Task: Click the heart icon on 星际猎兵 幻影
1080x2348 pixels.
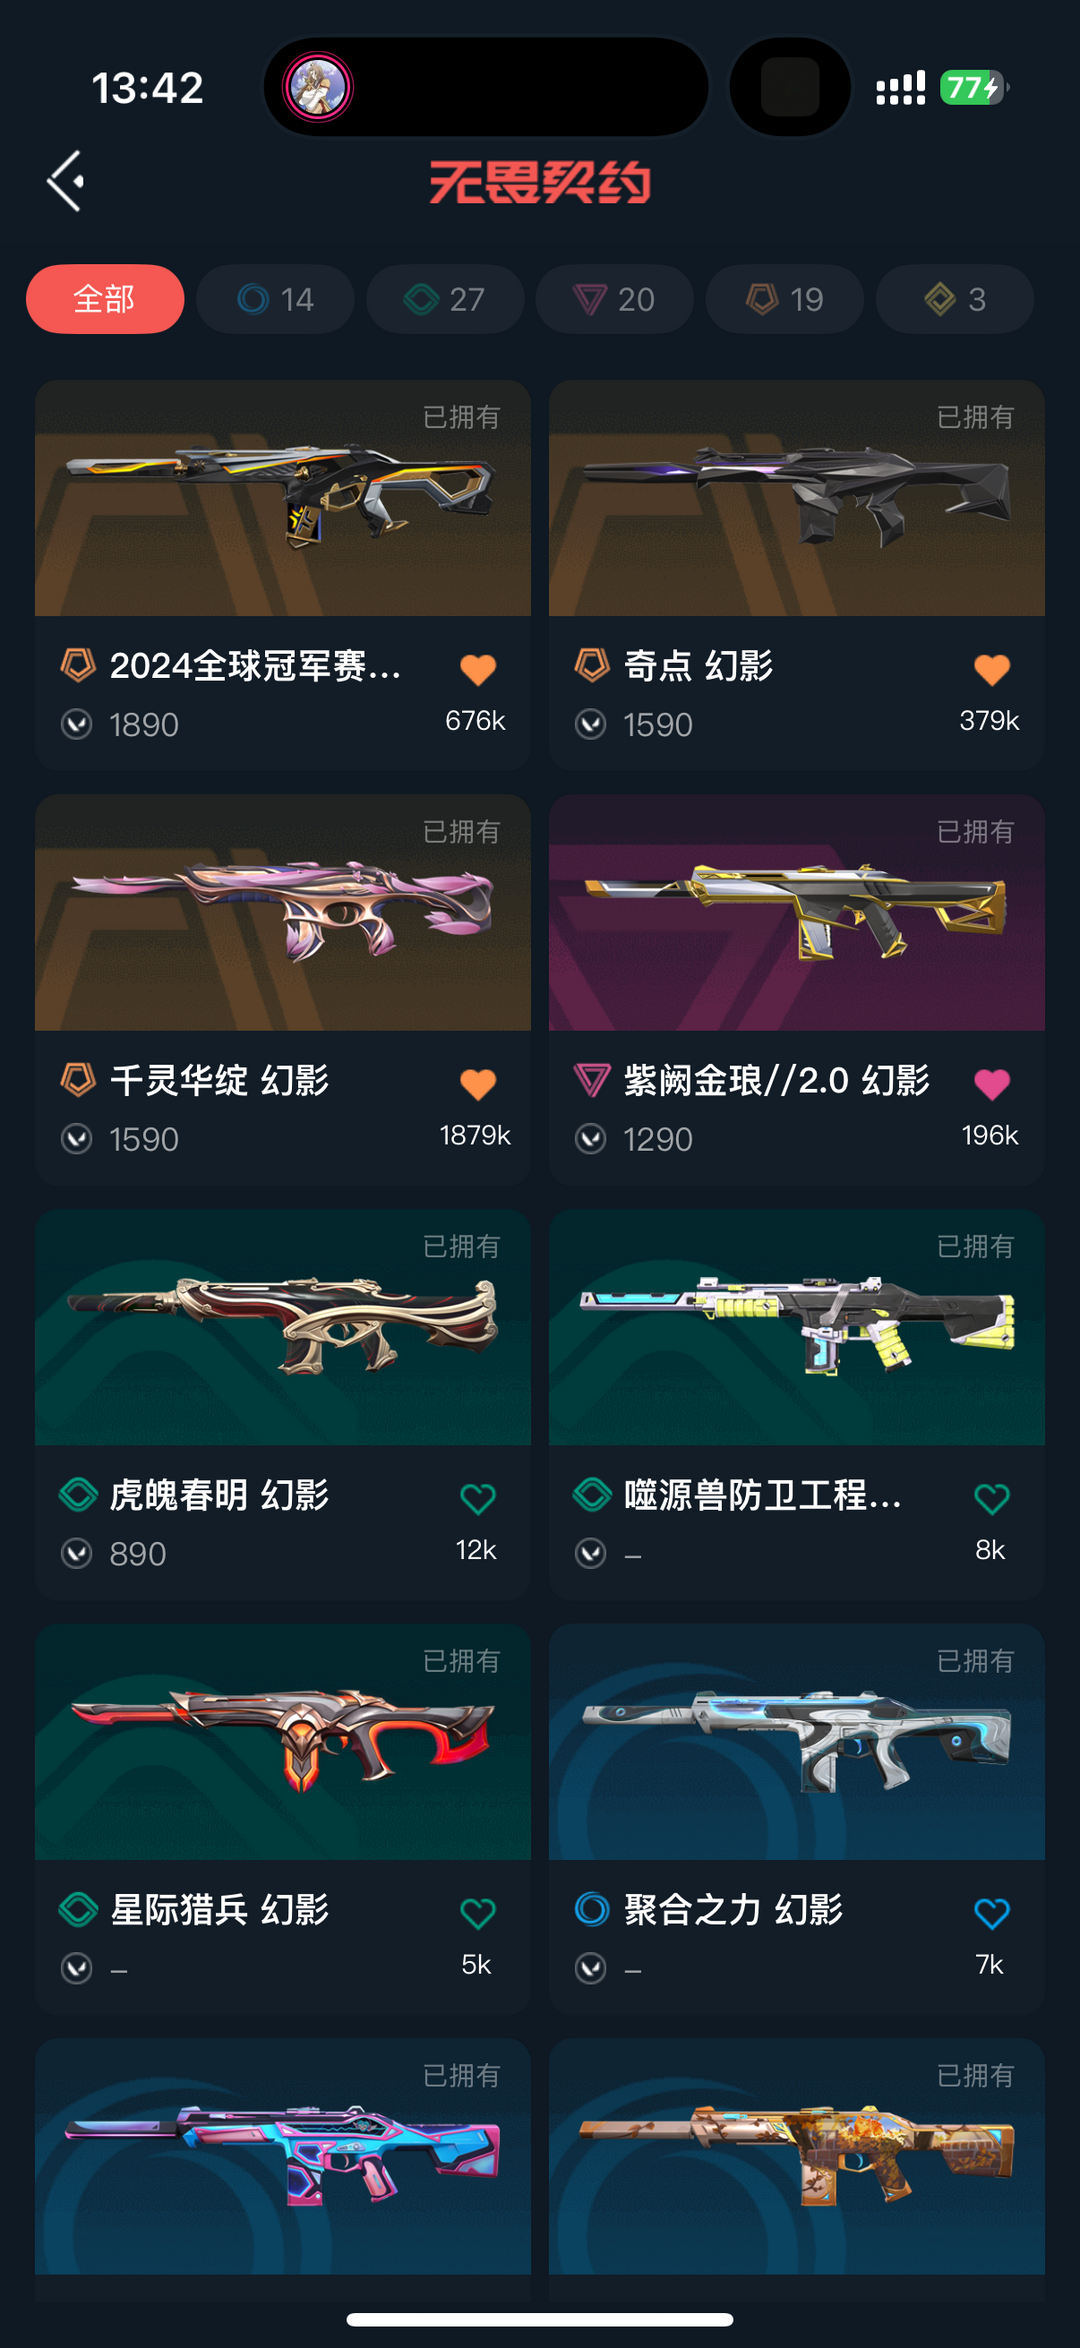Action: click(478, 1913)
